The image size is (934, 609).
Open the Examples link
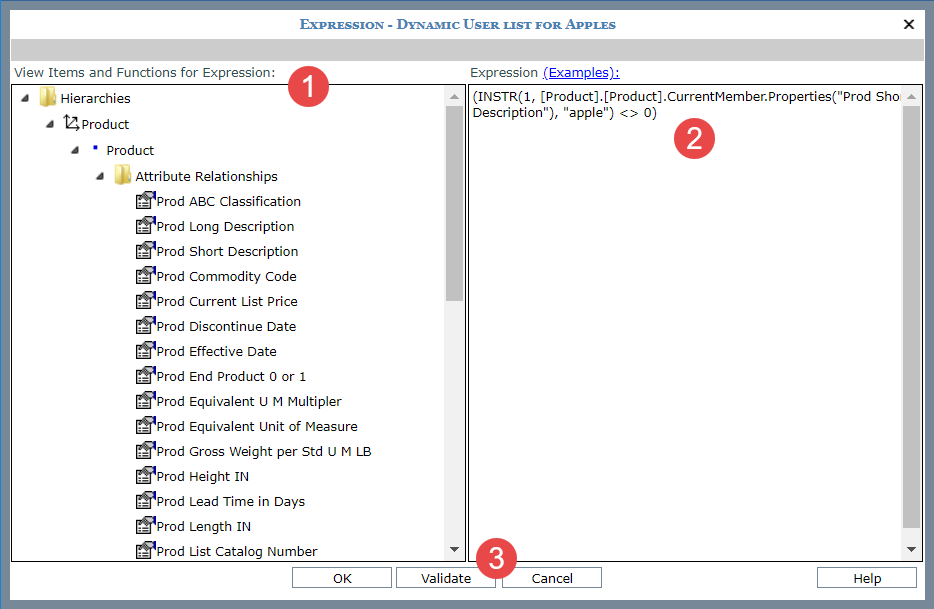(x=581, y=72)
